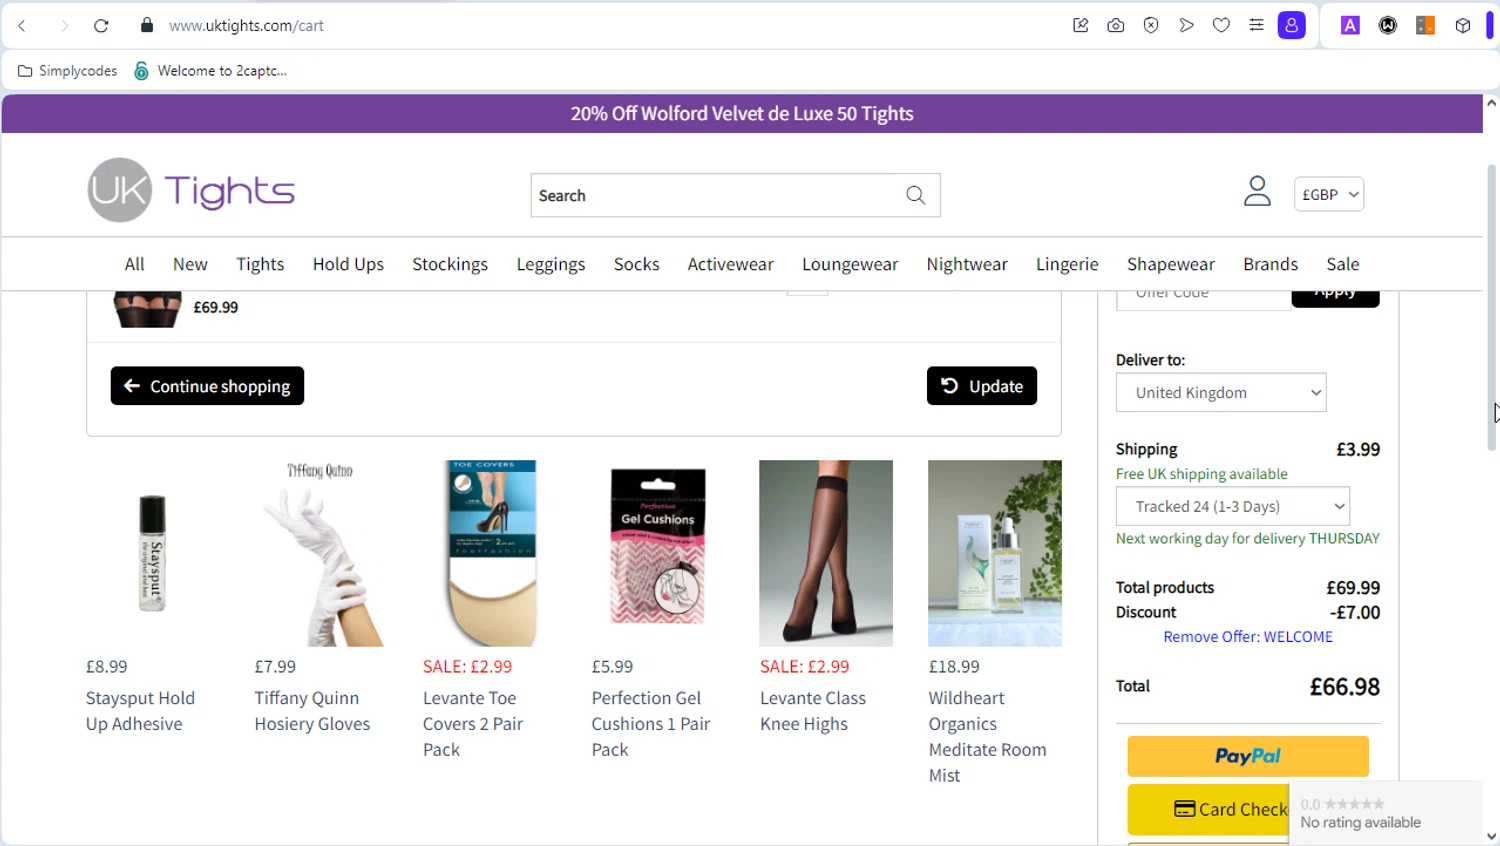Open Staysput Hold Up Adhesive thumbnail

152,553
